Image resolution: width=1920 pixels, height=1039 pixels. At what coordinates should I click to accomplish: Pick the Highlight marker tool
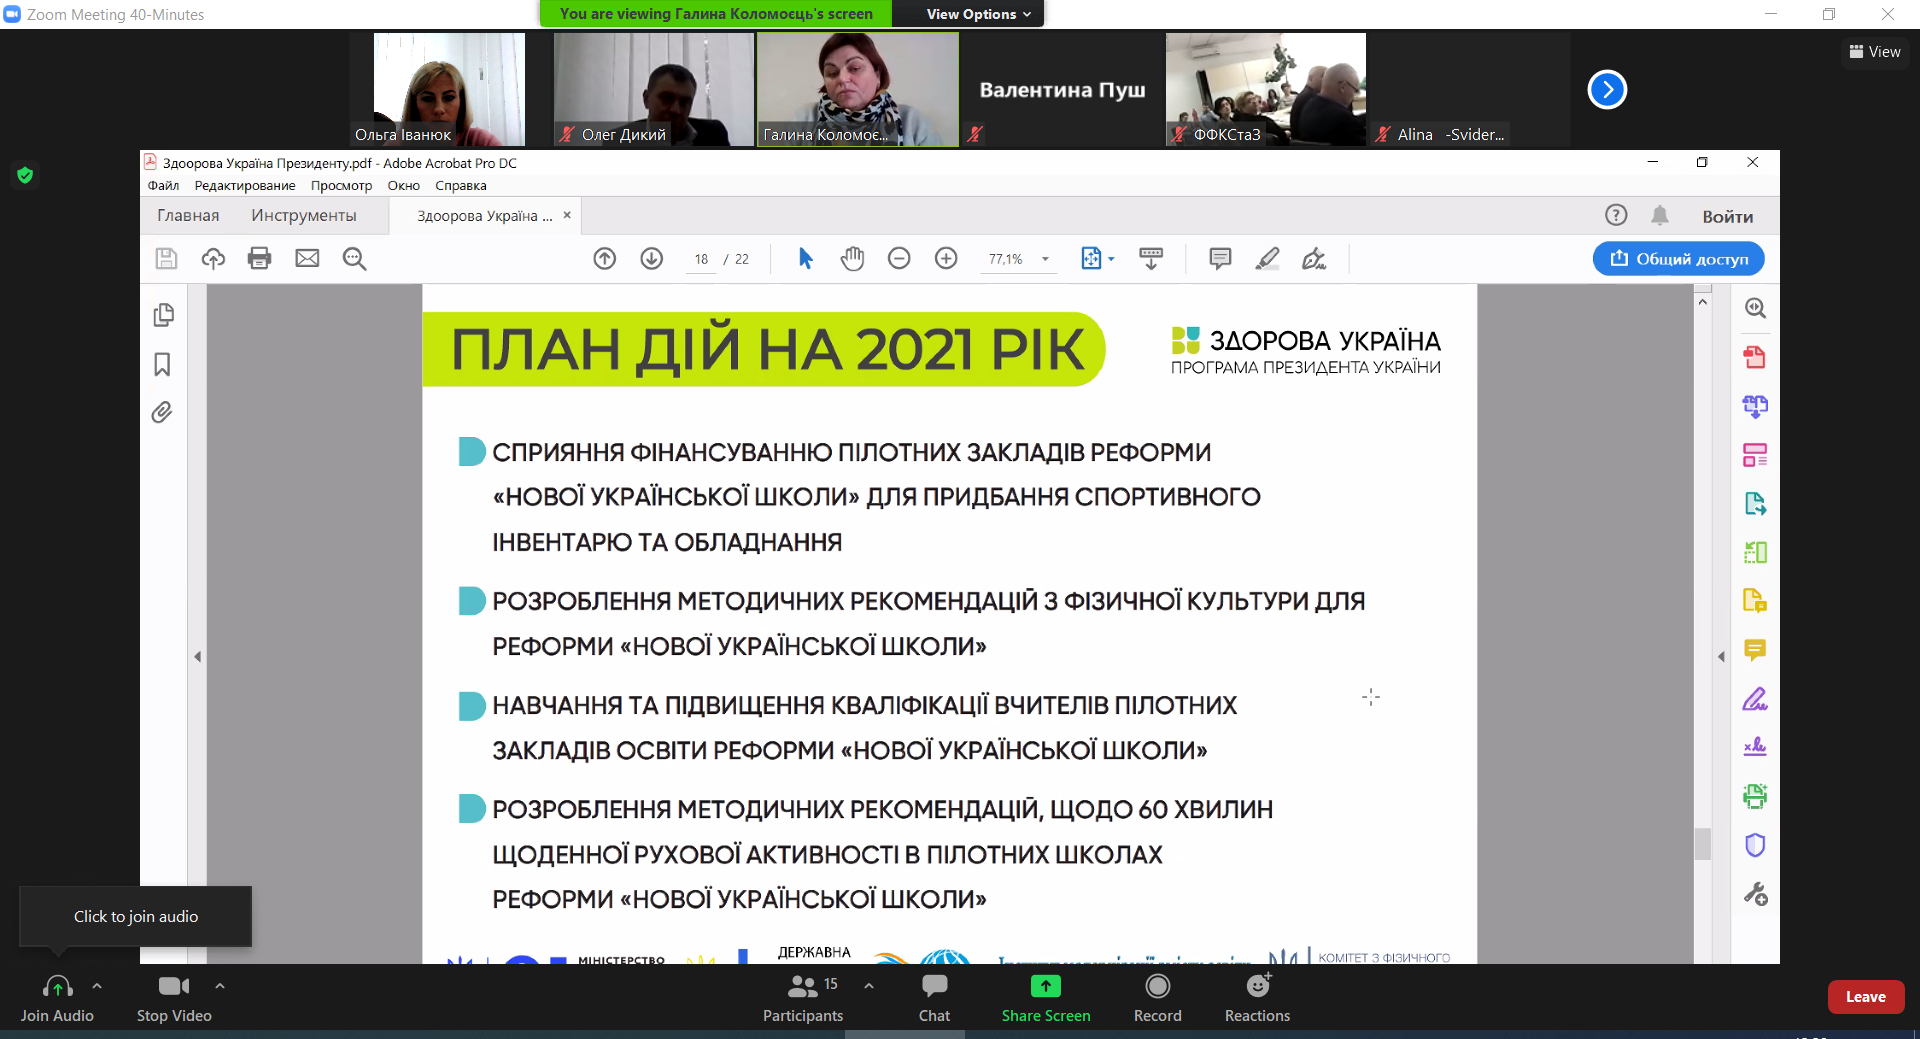pyautogui.click(x=1267, y=258)
